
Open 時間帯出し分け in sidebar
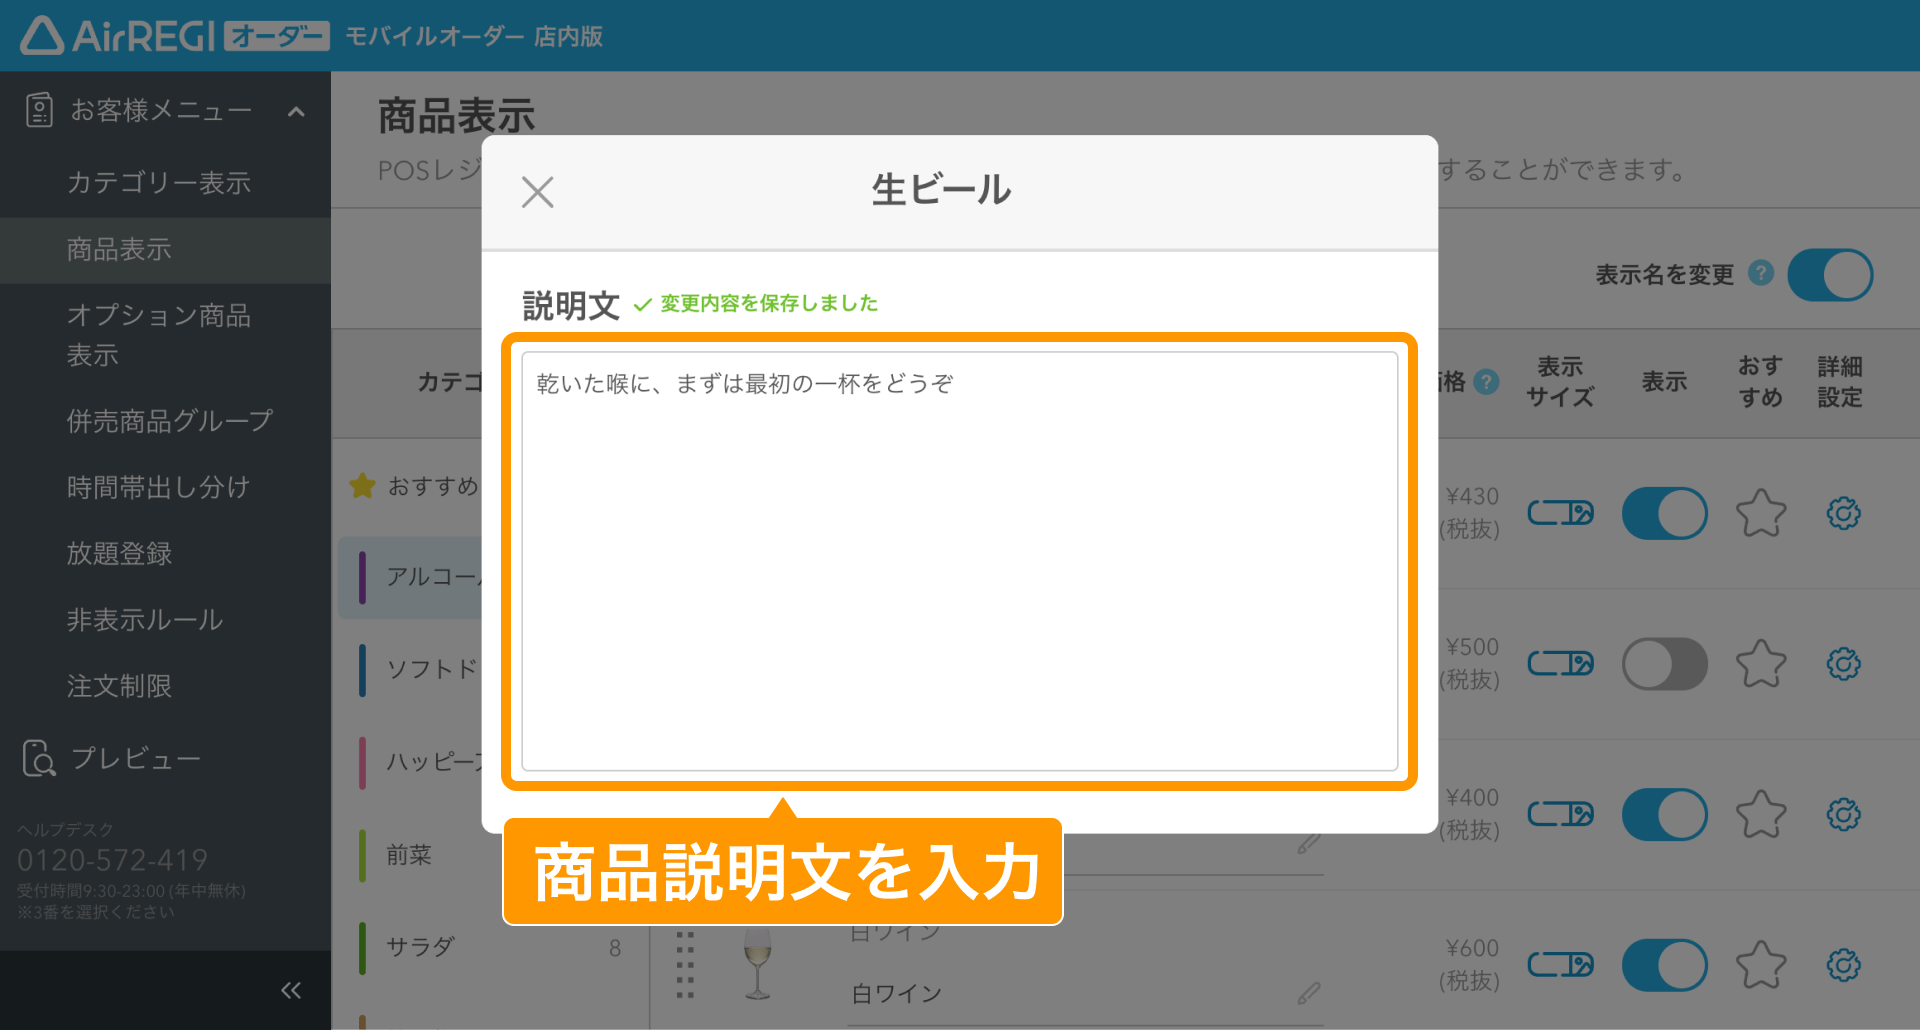(x=158, y=487)
